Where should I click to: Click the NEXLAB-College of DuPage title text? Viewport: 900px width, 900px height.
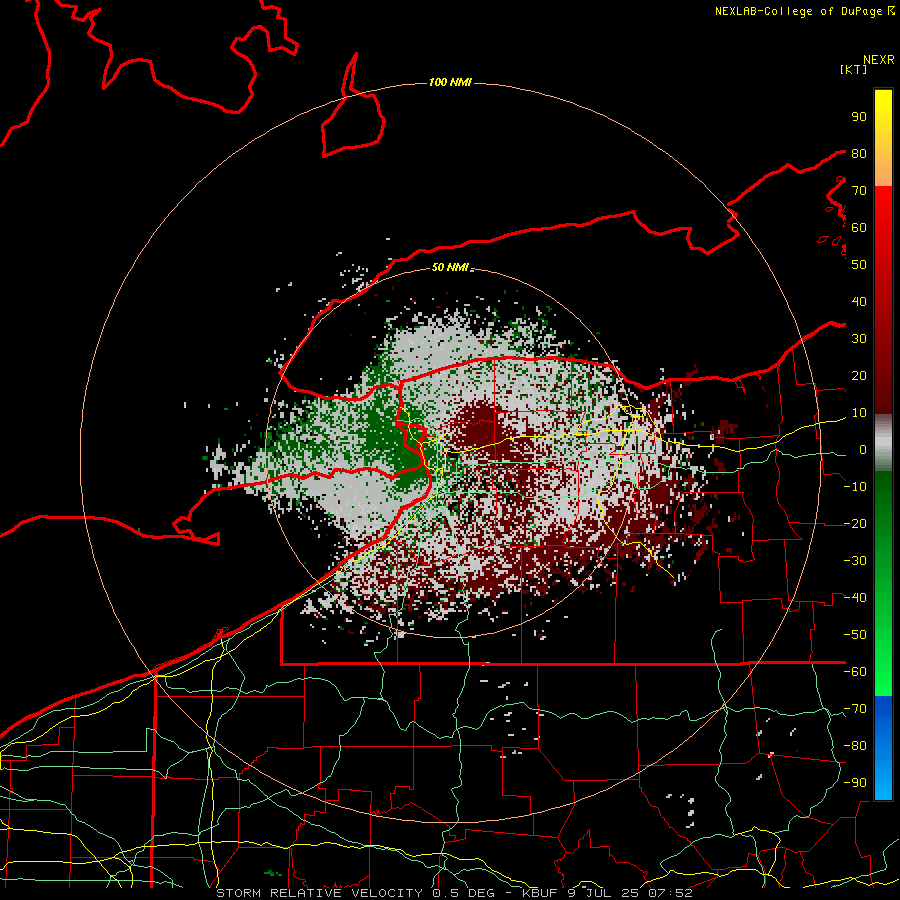(x=805, y=11)
